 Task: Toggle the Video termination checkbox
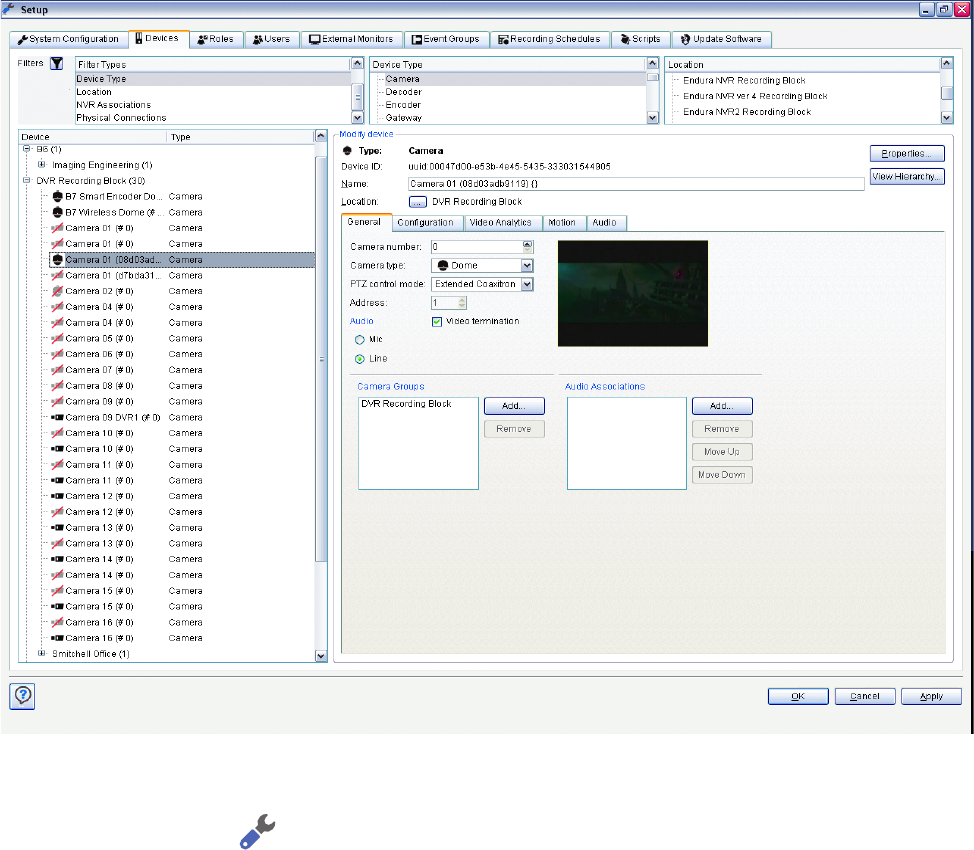(437, 322)
